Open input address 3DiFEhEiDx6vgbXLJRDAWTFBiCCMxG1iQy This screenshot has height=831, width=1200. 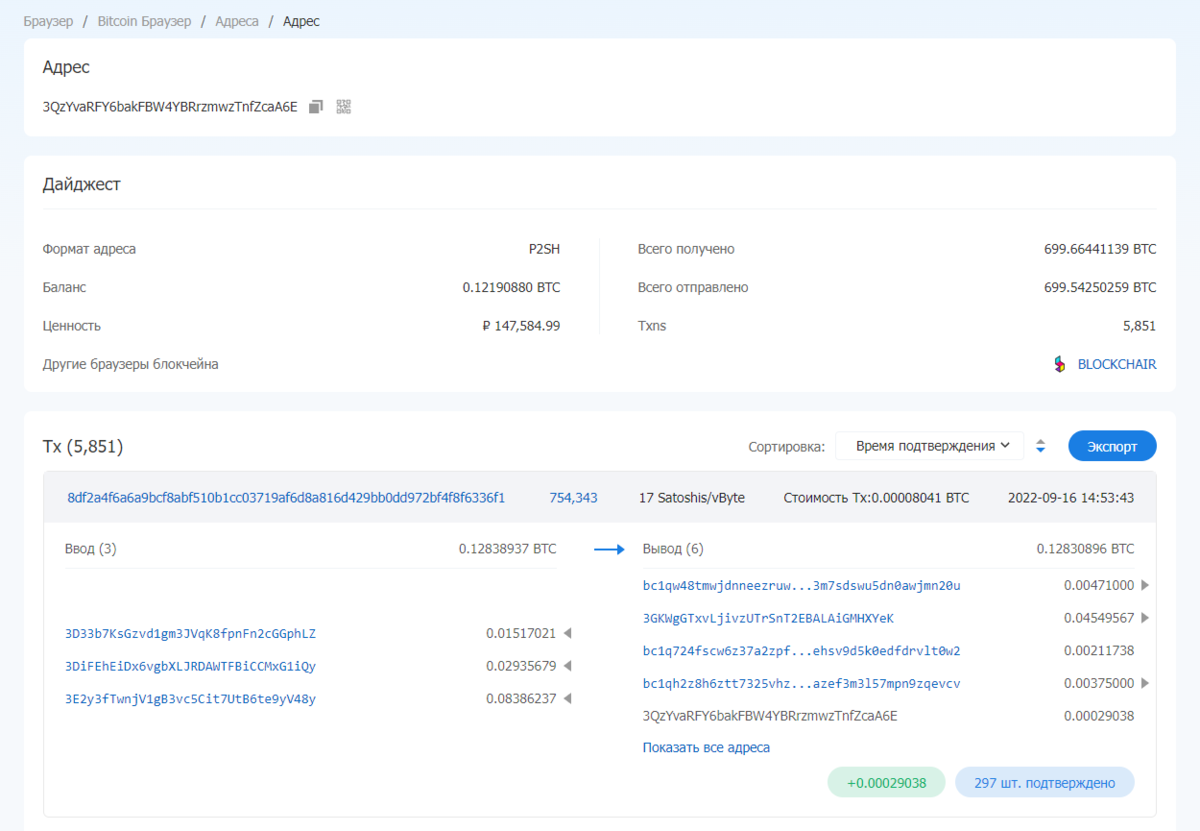pos(190,666)
